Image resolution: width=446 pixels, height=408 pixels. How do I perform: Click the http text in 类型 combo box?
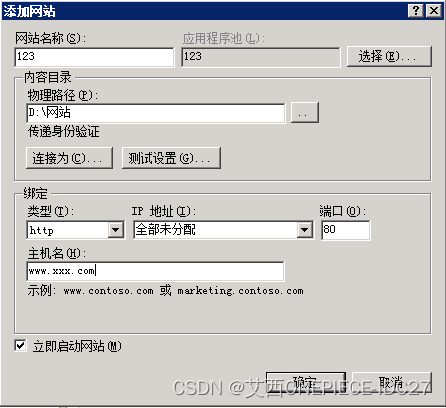41,230
